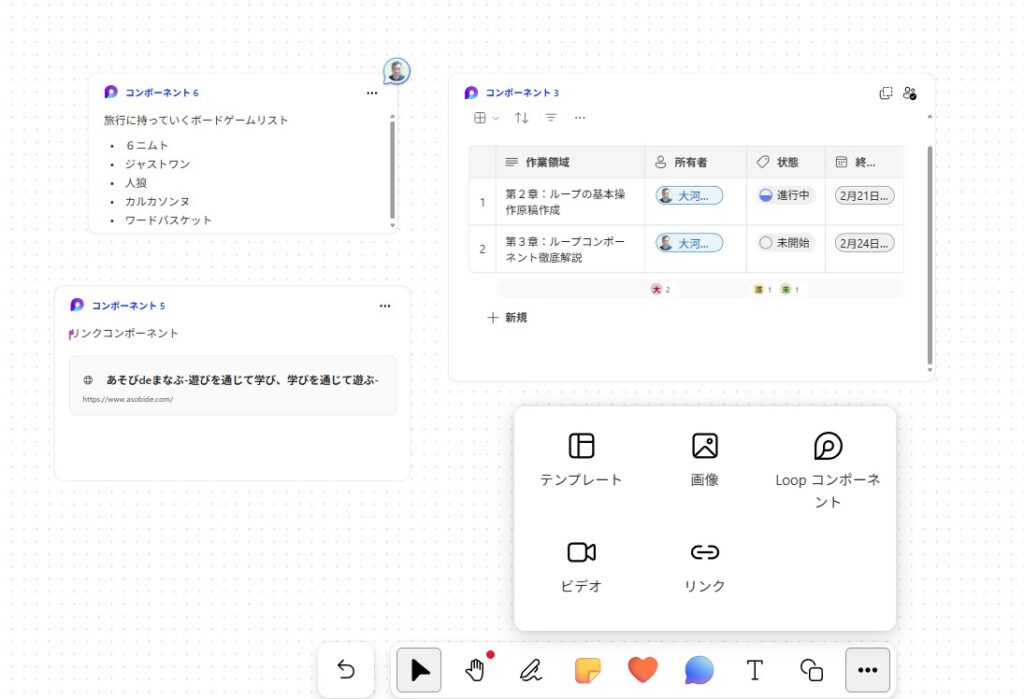Click the sort arrows icon in コンポーネント 3

tap(521, 118)
